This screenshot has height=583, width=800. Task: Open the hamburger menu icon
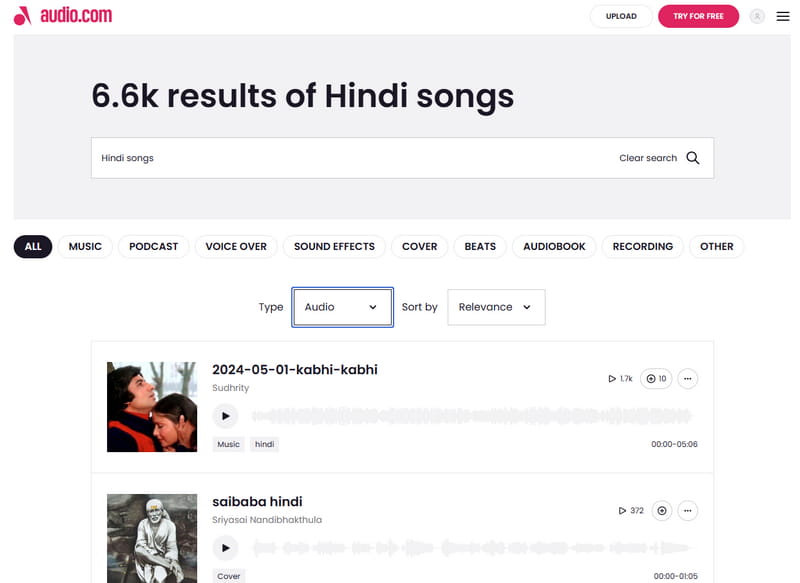tap(783, 16)
